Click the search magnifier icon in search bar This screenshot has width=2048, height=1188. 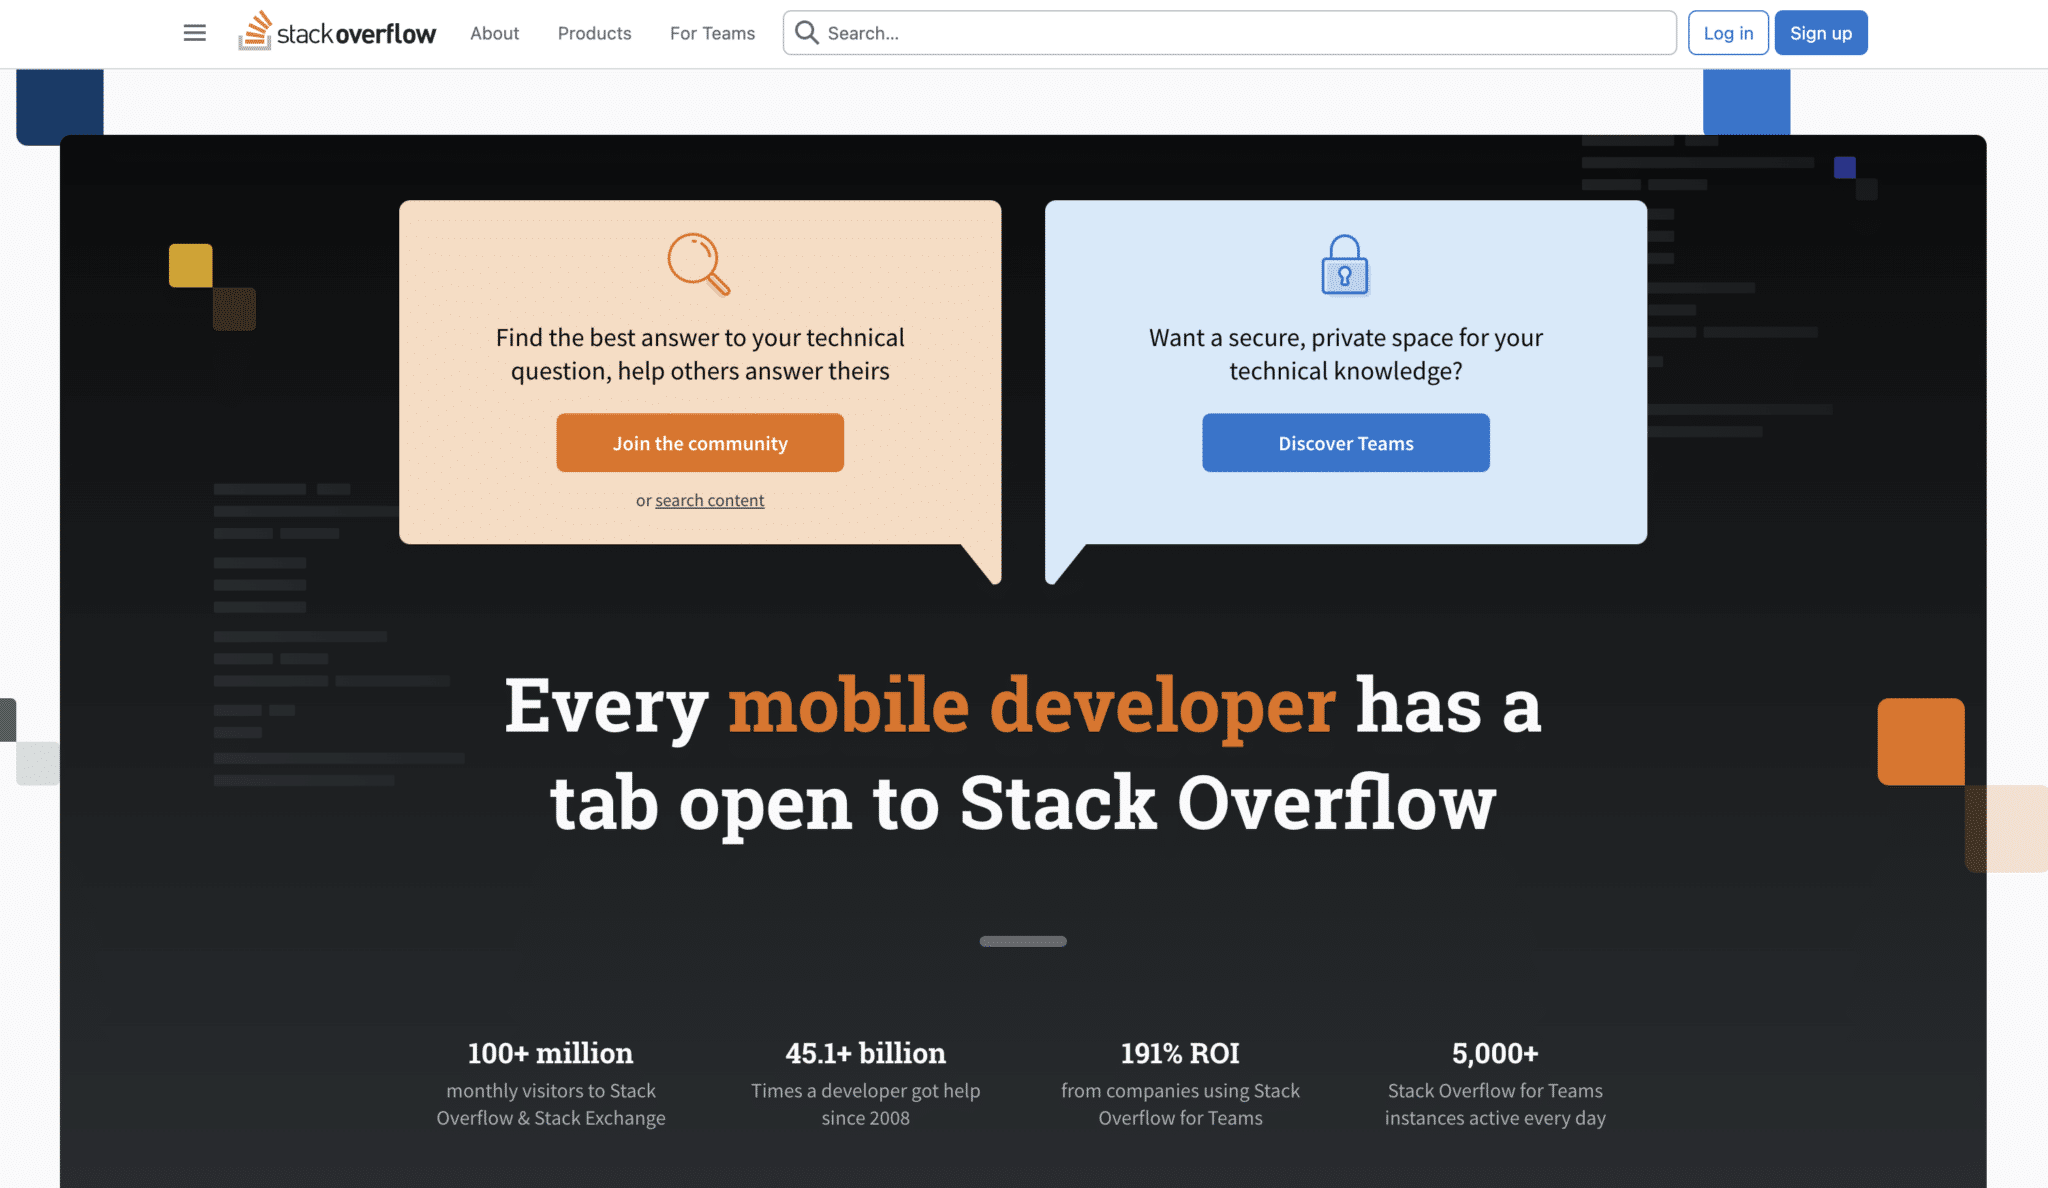click(806, 33)
